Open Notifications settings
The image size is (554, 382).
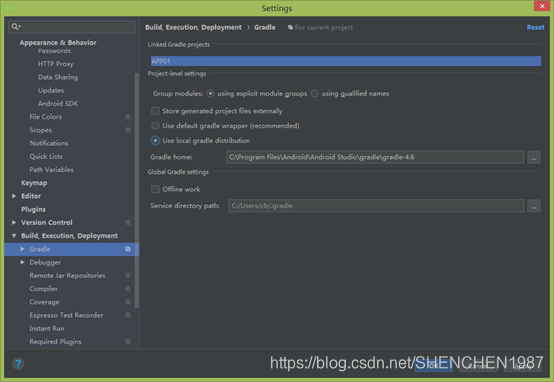point(49,143)
